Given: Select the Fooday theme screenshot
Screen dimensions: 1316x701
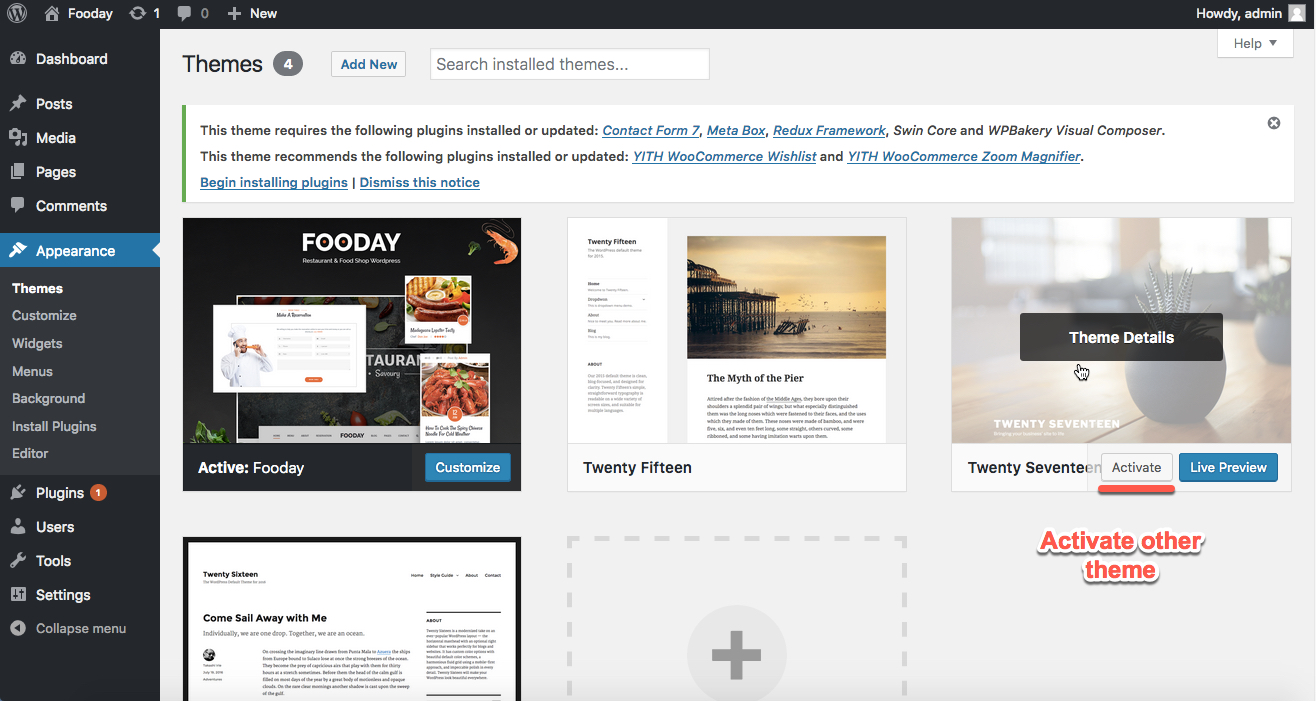Looking at the screenshot, I should tap(352, 331).
